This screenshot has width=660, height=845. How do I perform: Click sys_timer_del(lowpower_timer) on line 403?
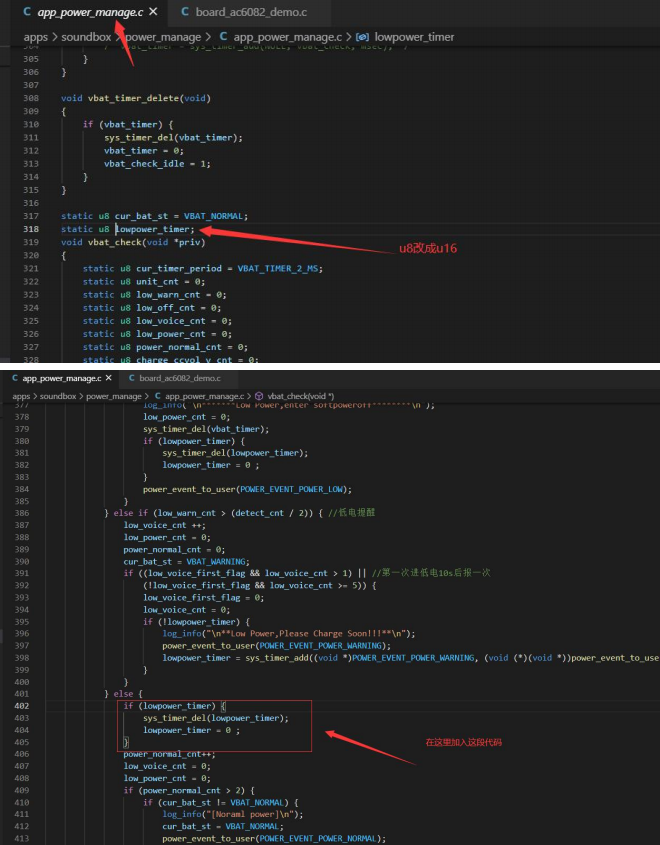pos(216,718)
